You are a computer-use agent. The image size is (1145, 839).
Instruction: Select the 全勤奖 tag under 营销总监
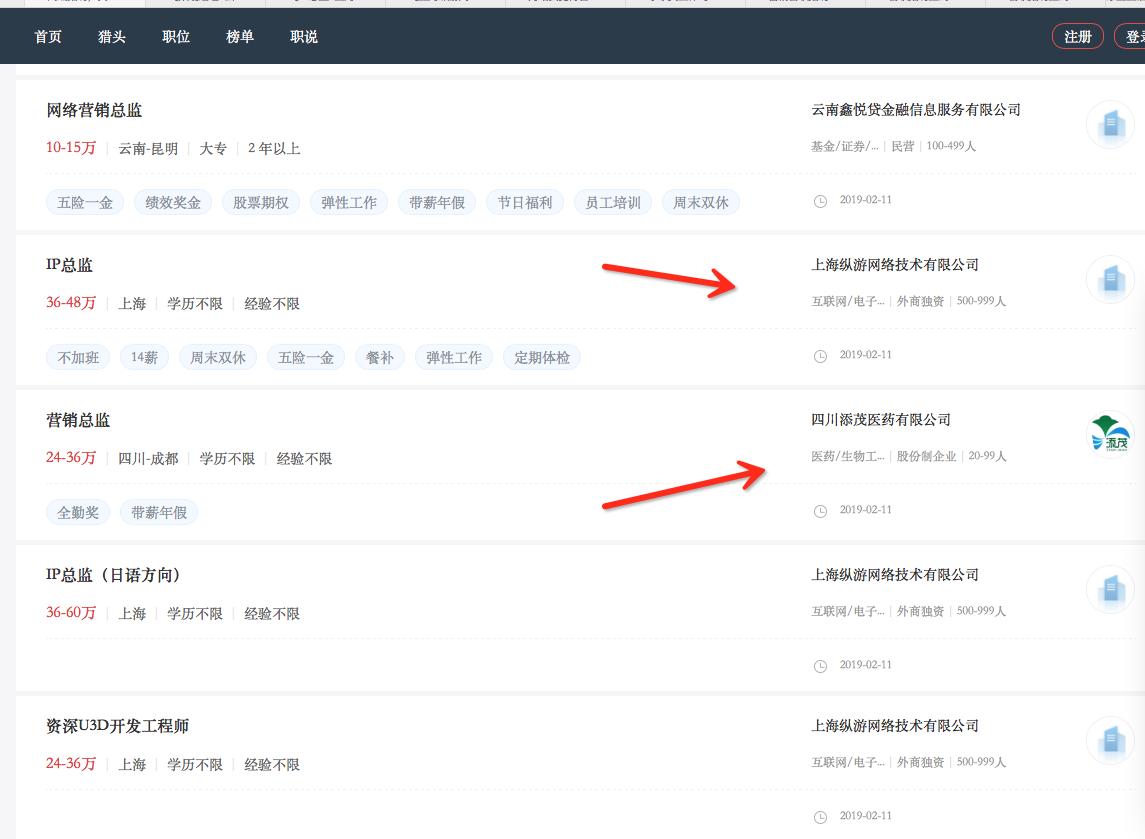77,511
